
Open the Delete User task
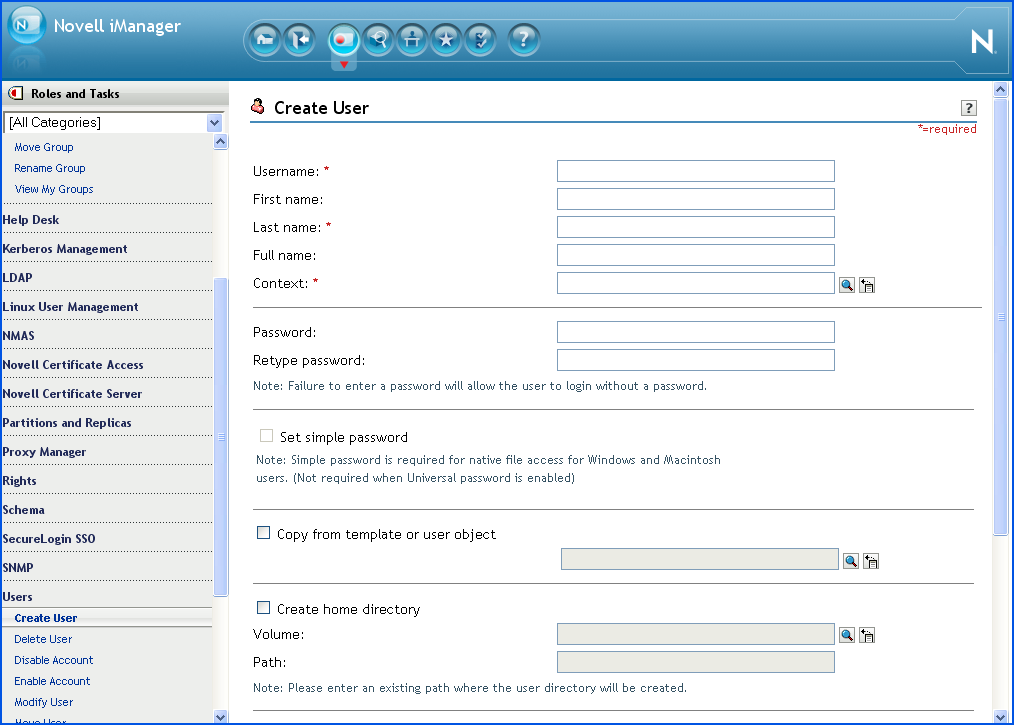tap(43, 639)
